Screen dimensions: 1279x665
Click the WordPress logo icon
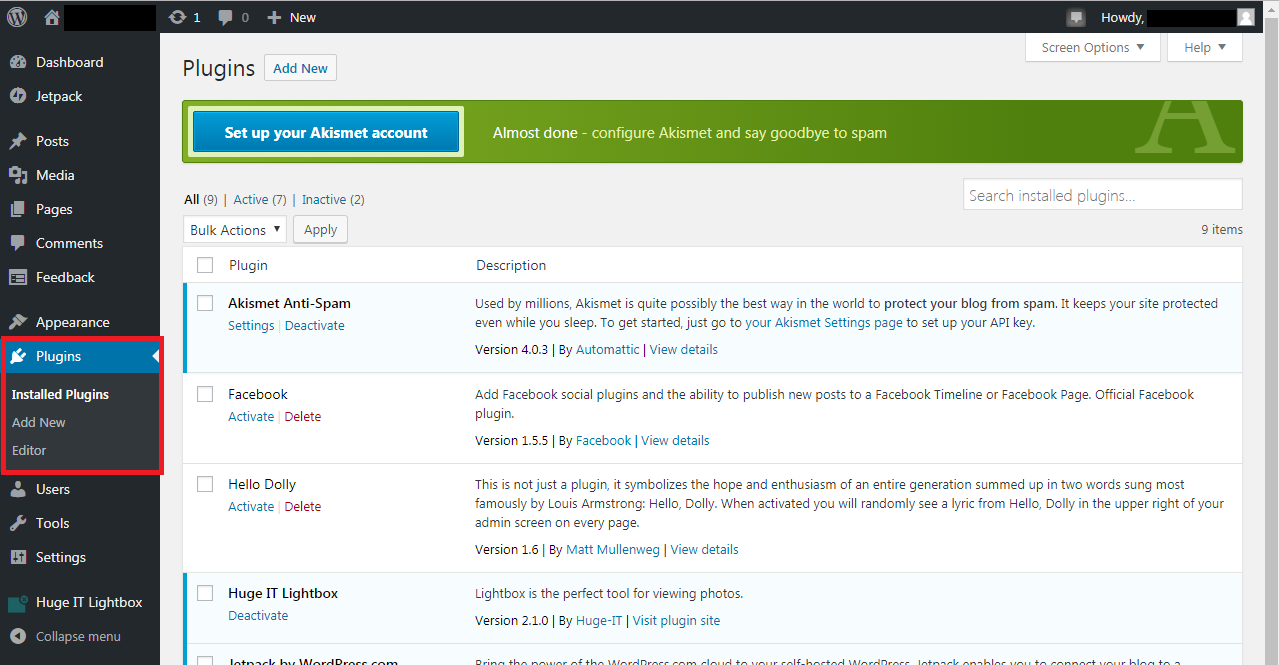pos(17,17)
